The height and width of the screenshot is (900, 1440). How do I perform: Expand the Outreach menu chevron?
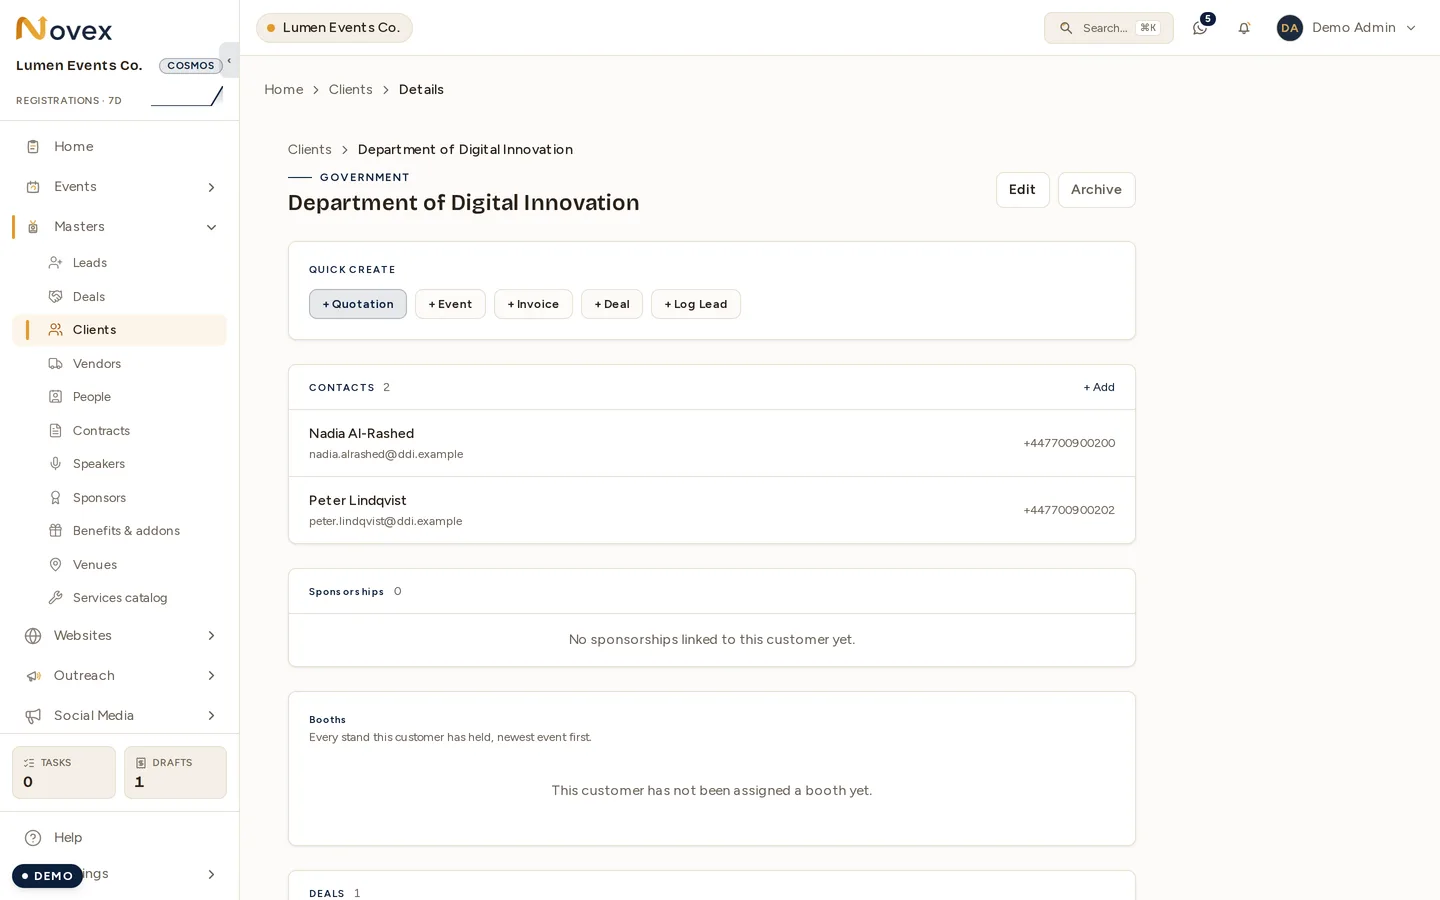click(211, 676)
